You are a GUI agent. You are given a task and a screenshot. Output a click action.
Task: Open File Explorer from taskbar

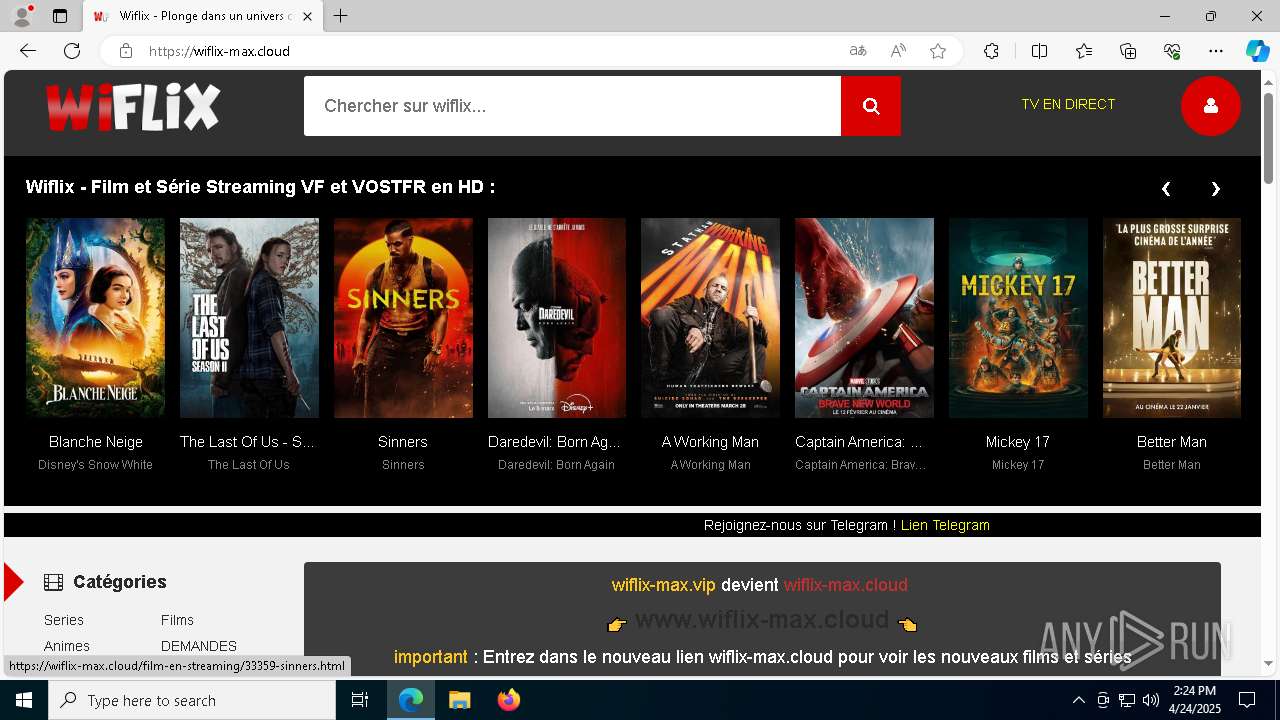coord(459,700)
